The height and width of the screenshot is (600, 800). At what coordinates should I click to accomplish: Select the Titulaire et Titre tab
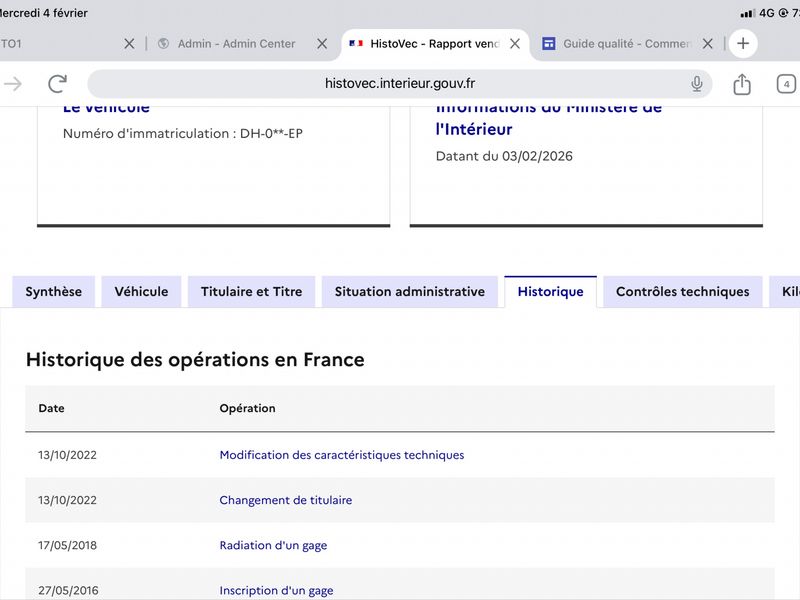point(251,292)
